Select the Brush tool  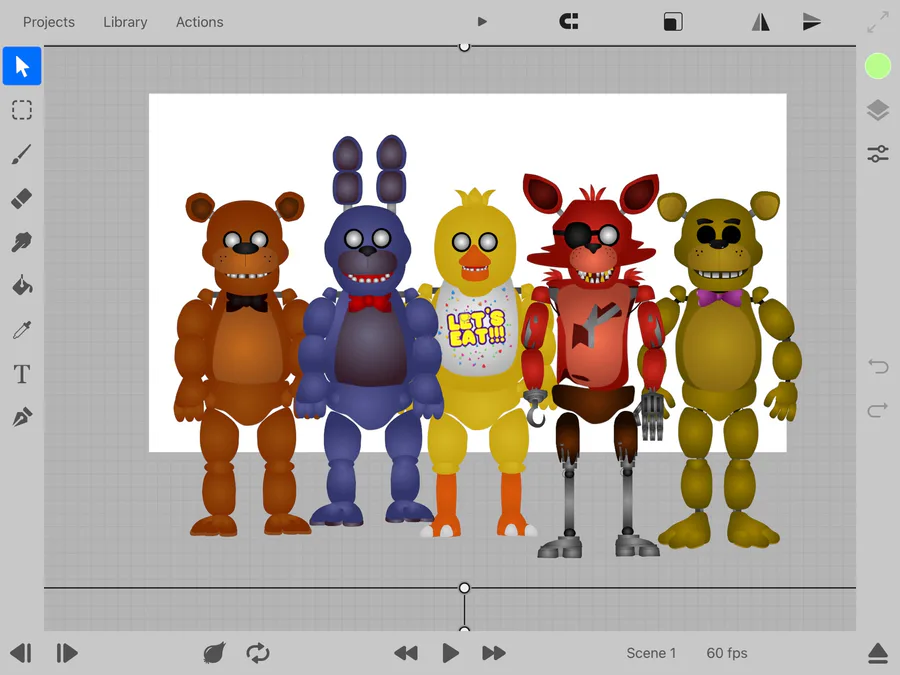22,154
